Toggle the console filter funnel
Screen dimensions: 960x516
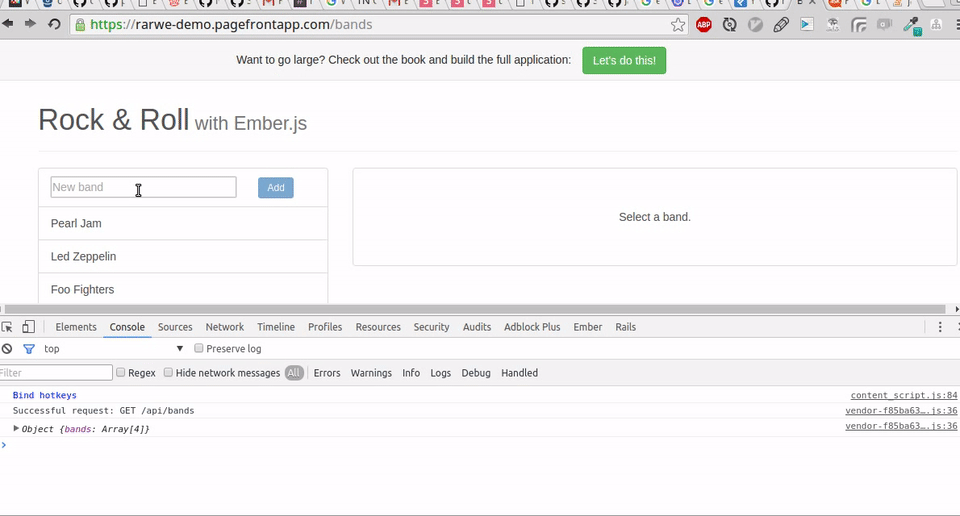(29, 349)
